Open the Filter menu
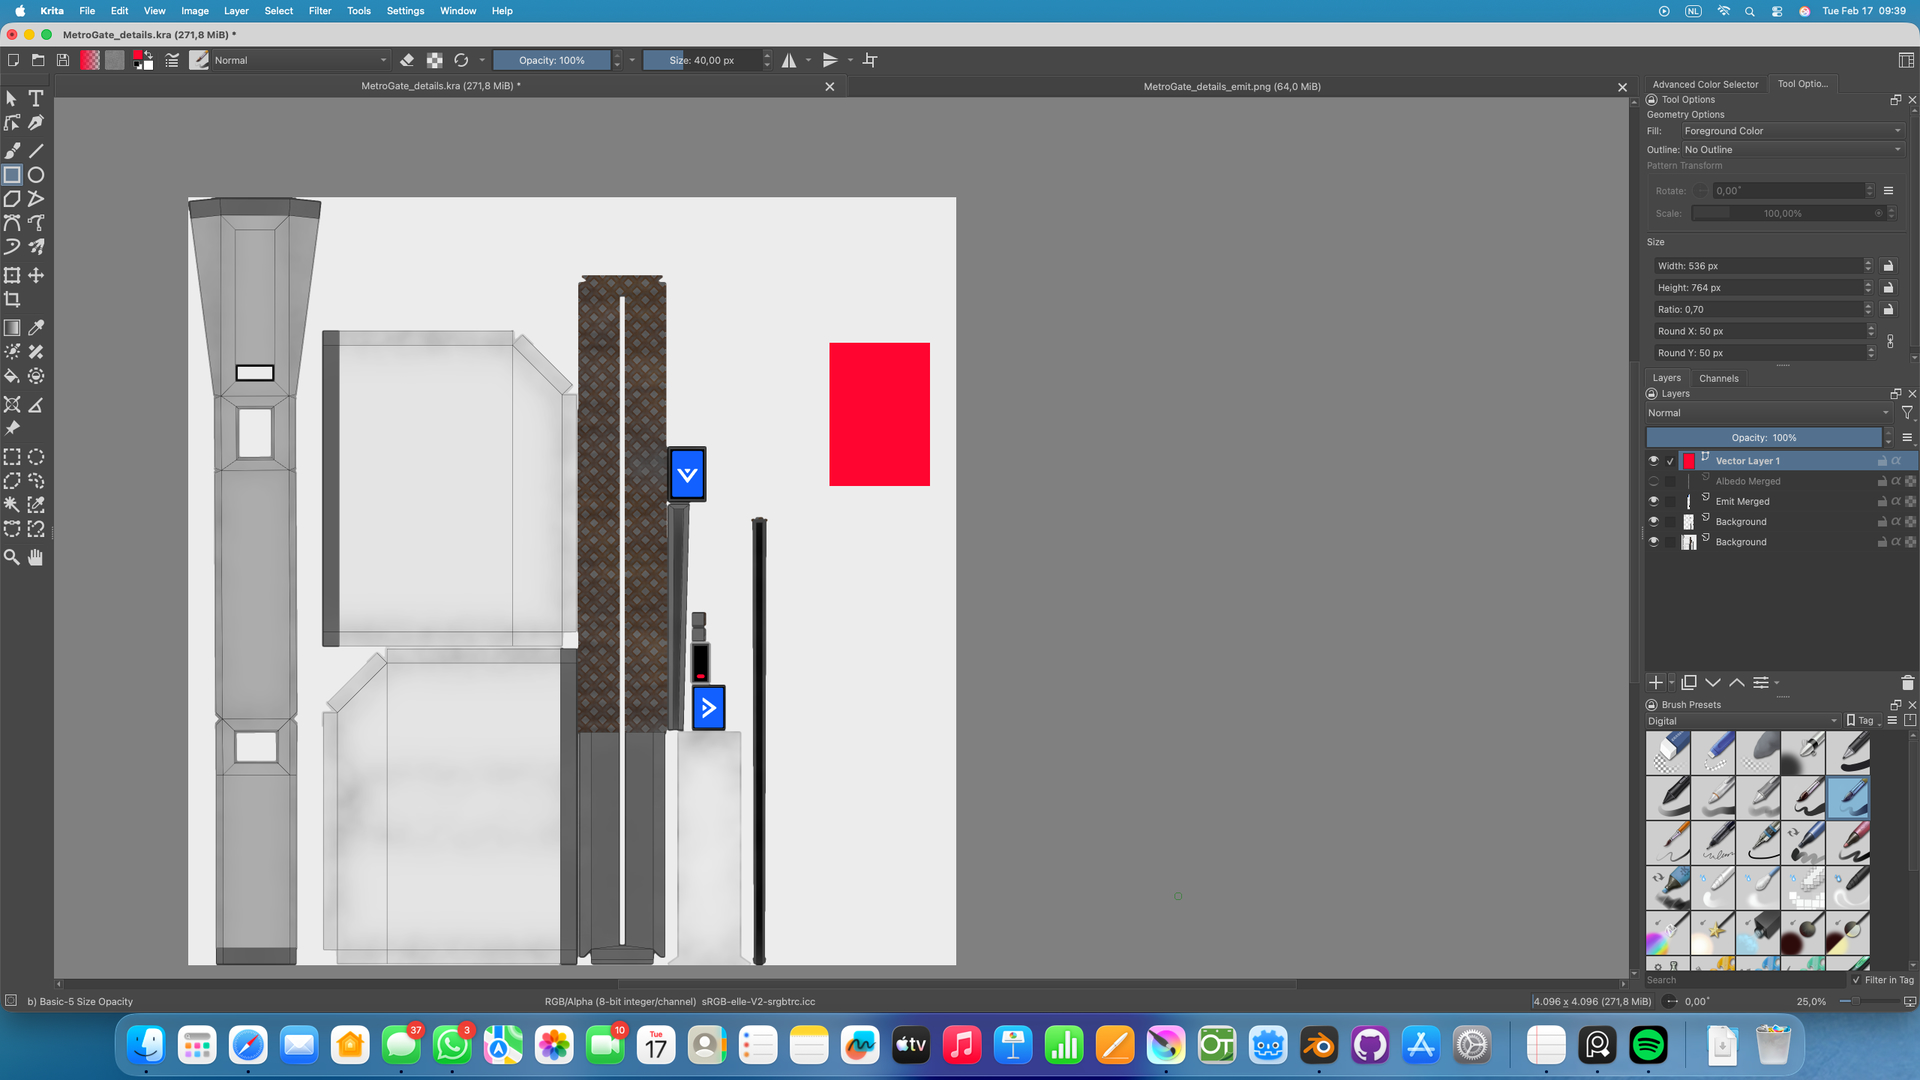1920x1080 pixels. (320, 11)
